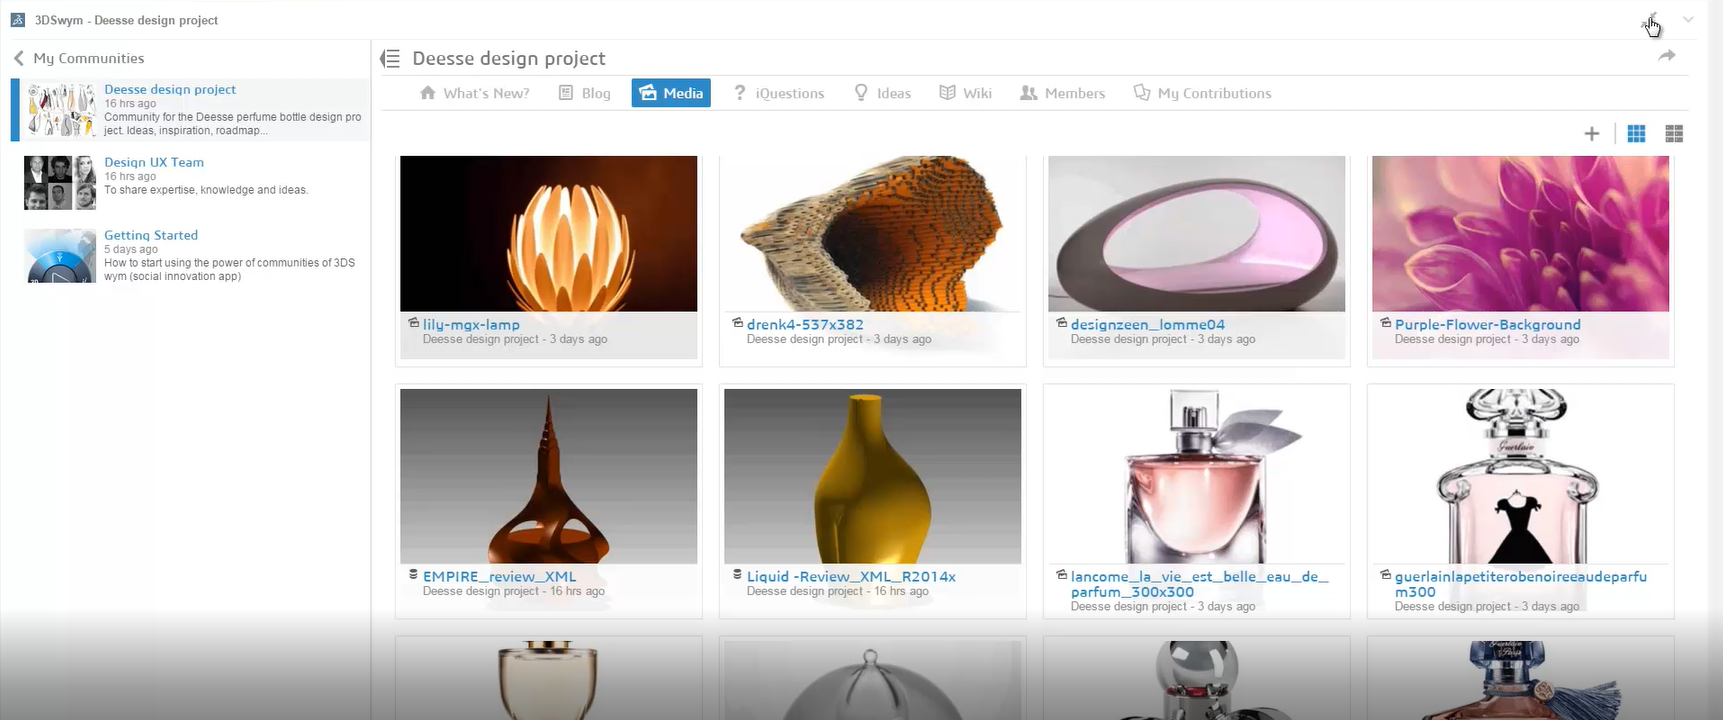Screen dimensions: 1723x720
Task: Open My Contributions tab
Action: pos(1202,93)
